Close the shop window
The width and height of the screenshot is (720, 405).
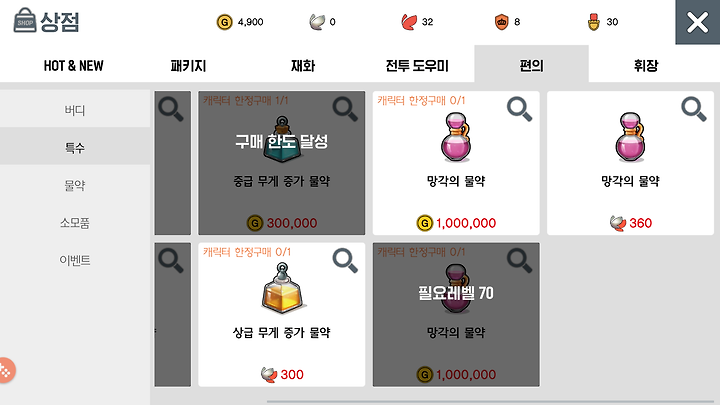tap(698, 22)
